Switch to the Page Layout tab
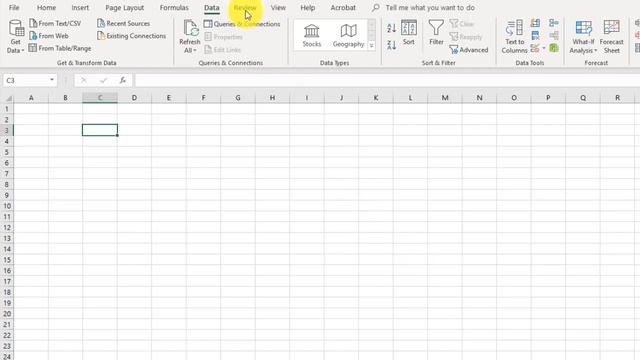Screen dimensions: 640x360 tap(124, 7)
